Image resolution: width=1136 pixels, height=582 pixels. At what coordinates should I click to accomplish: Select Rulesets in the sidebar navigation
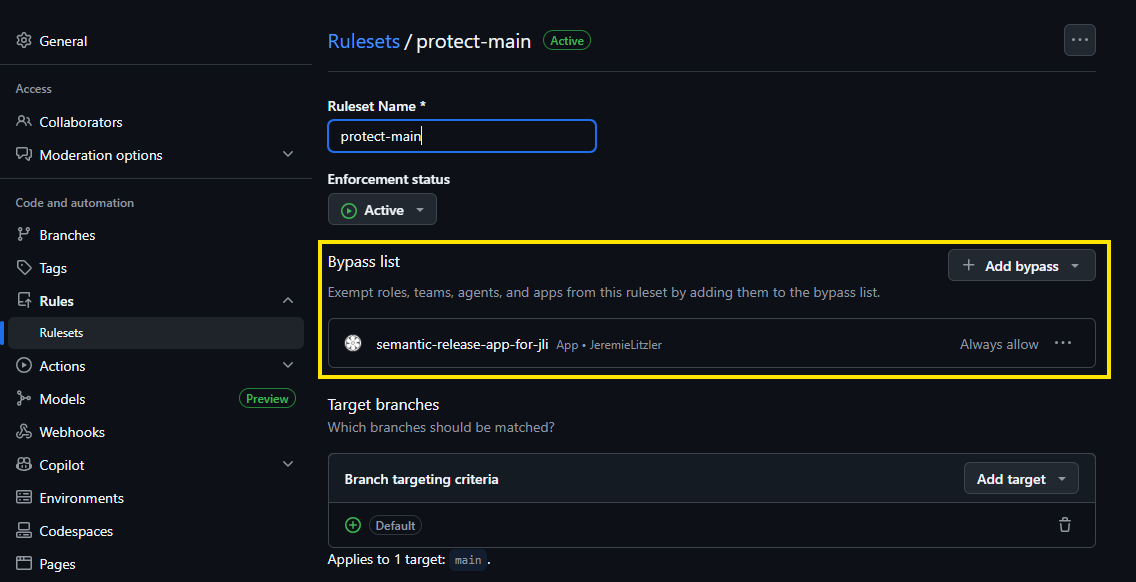click(x=62, y=332)
